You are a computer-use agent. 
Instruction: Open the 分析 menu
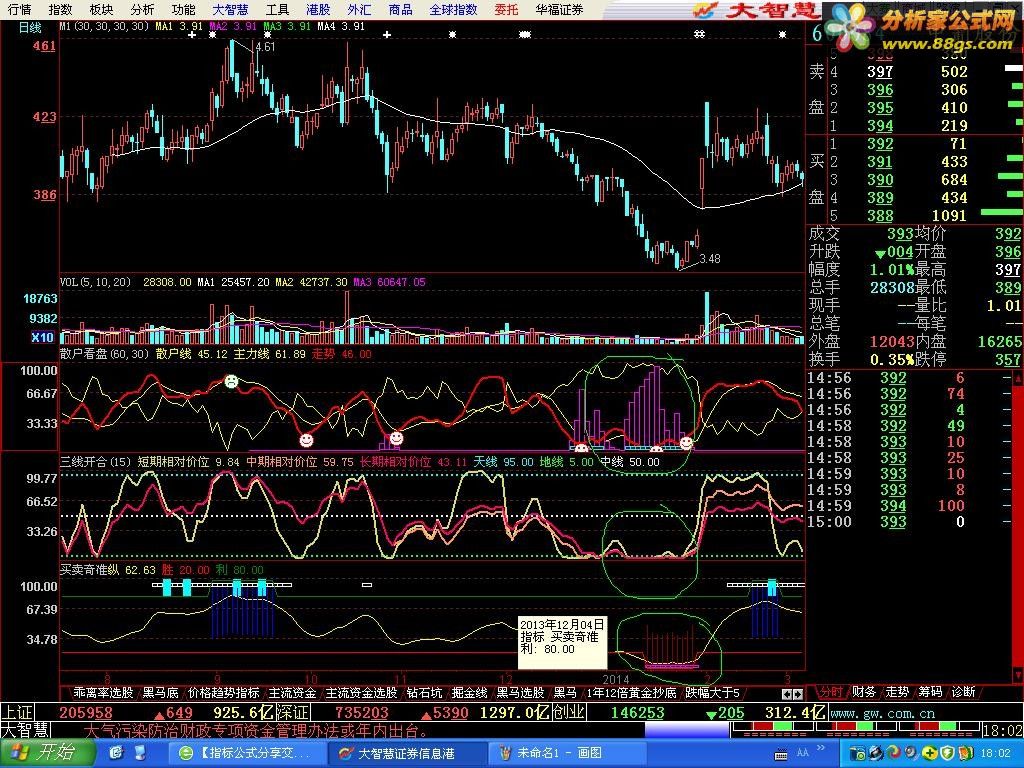[142, 9]
